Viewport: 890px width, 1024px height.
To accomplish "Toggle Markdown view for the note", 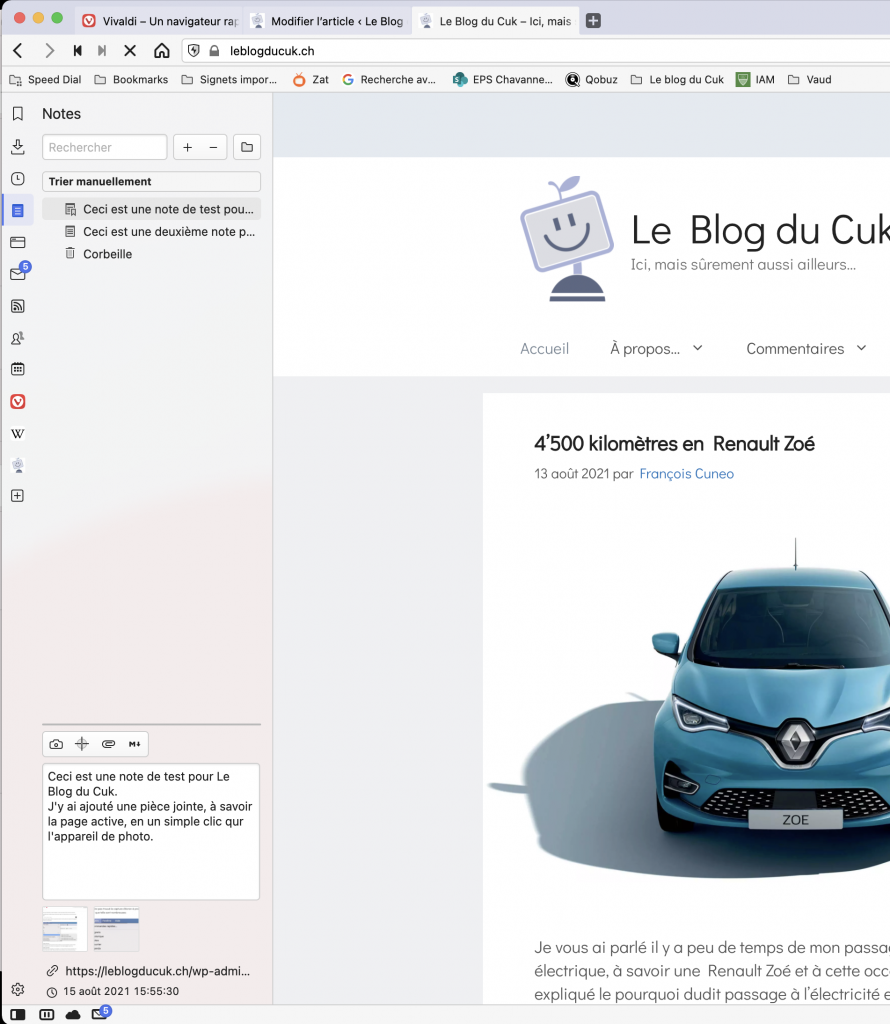I will coord(135,744).
